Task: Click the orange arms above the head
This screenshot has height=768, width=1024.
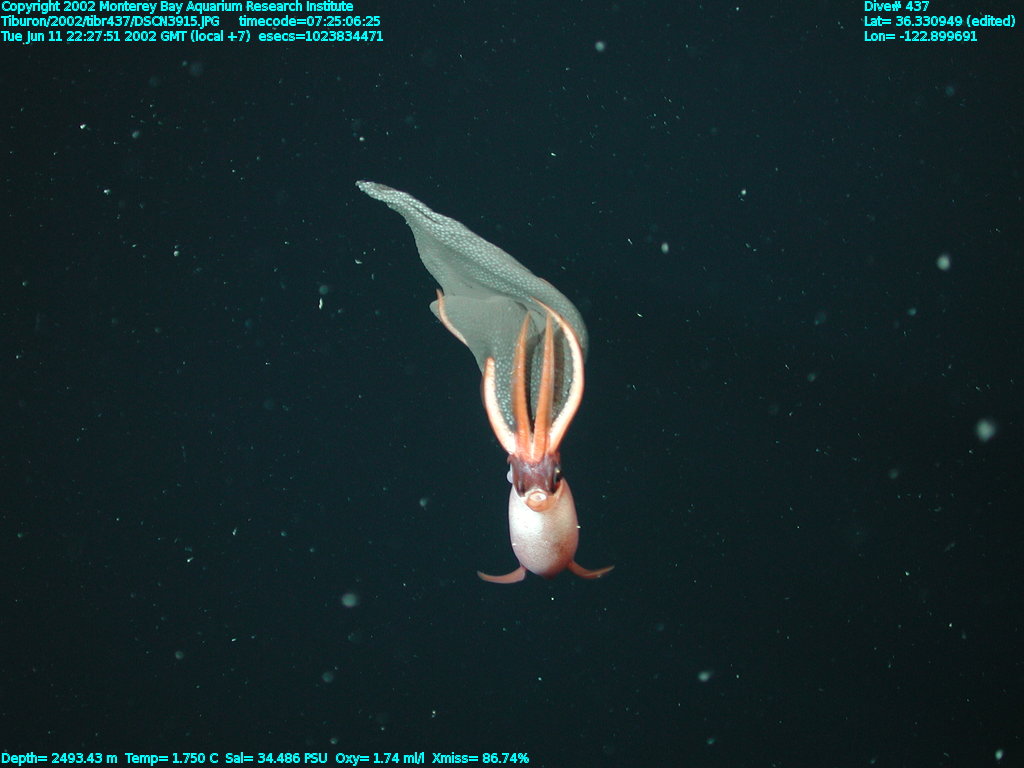Action: pos(534,390)
